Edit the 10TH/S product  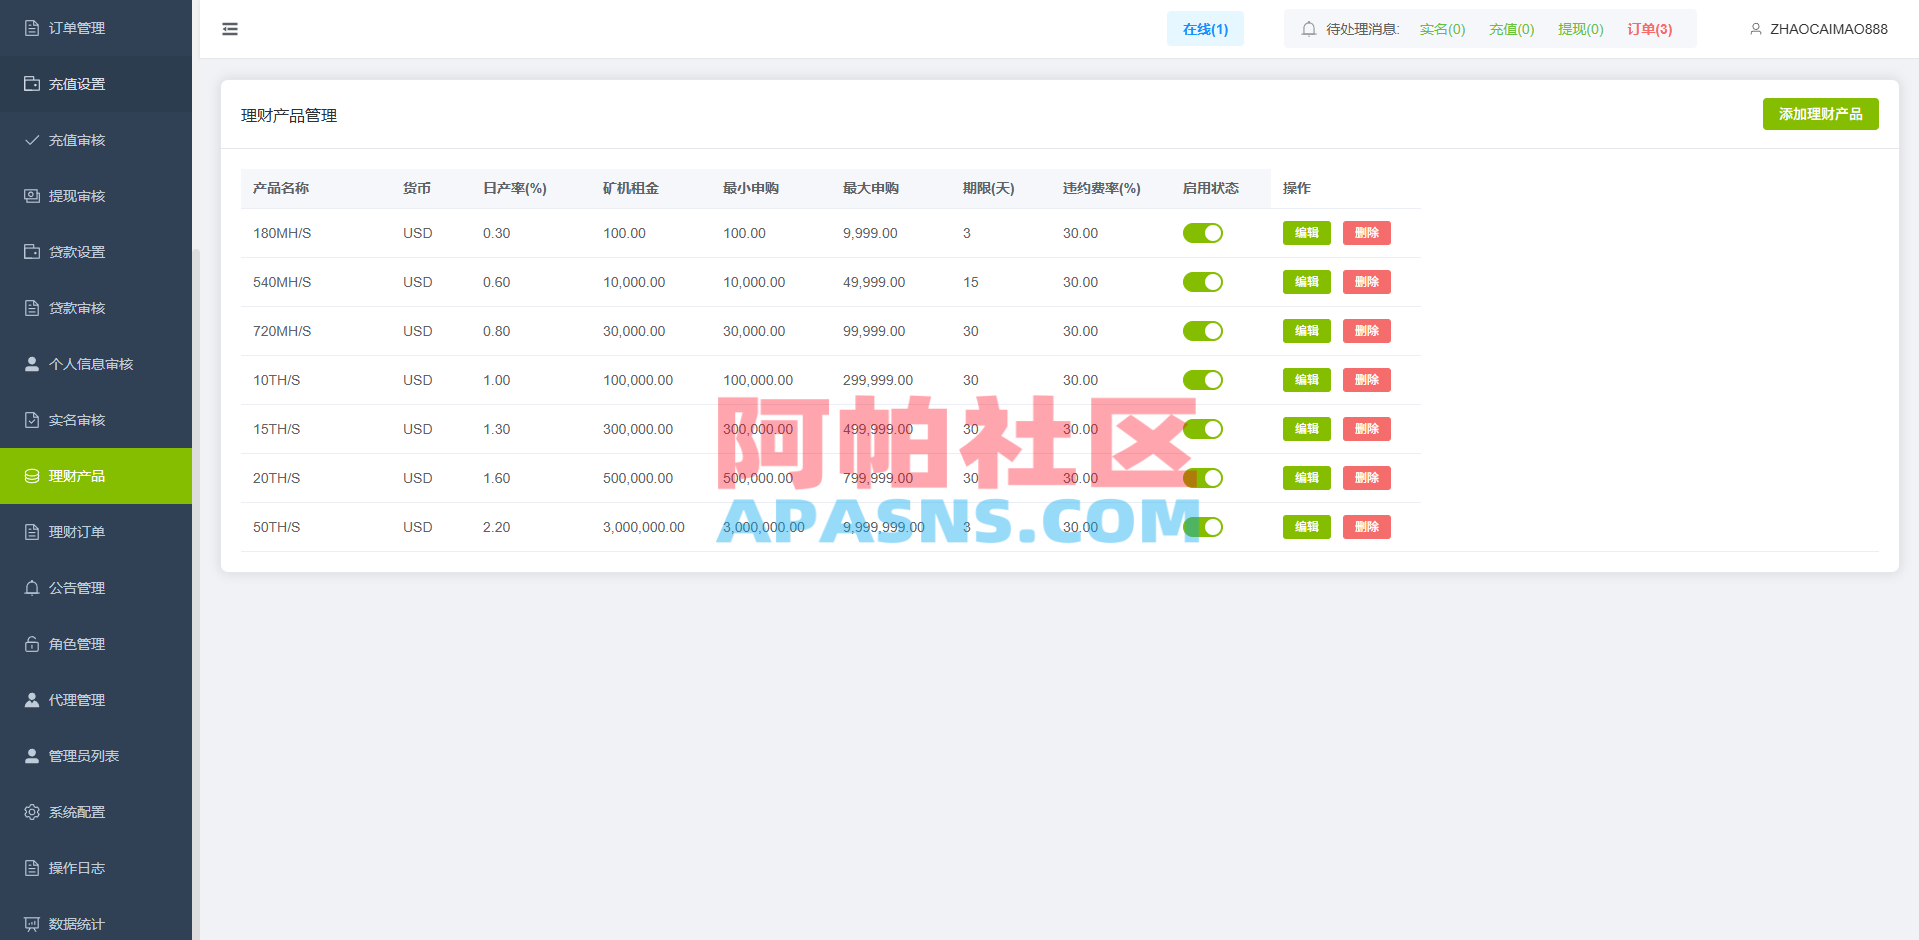pos(1306,380)
